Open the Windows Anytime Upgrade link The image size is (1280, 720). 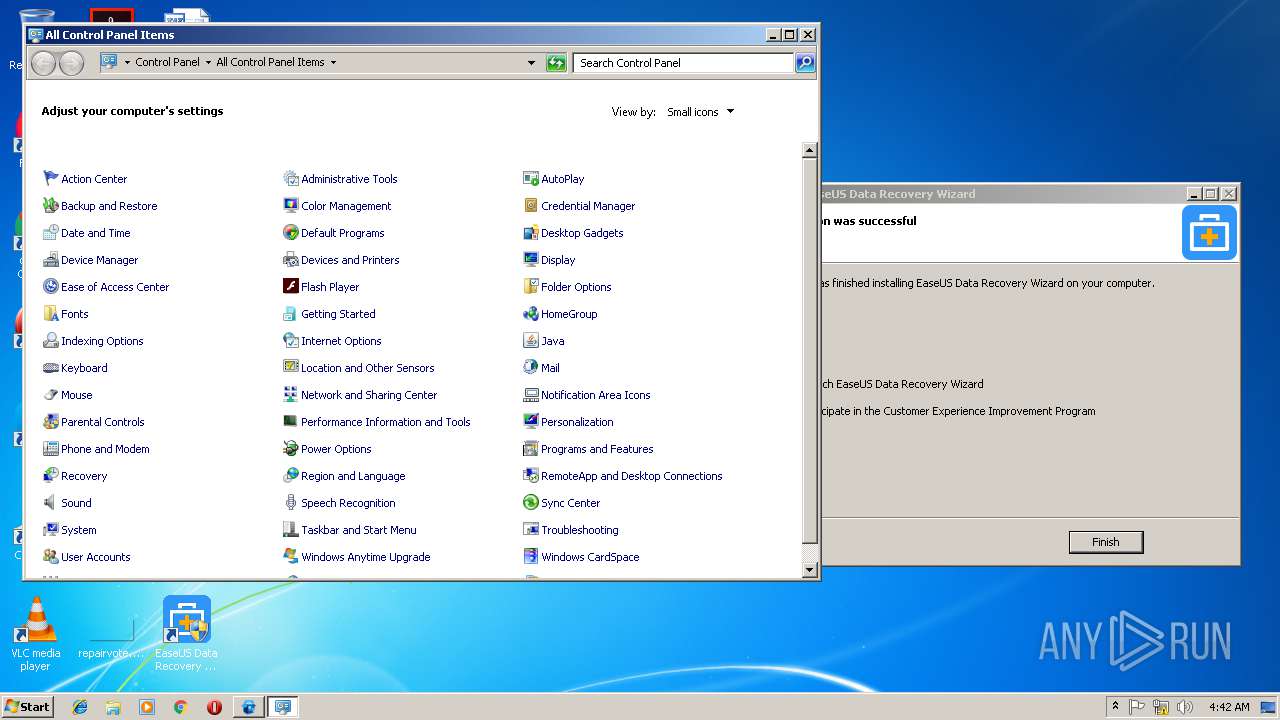point(366,557)
